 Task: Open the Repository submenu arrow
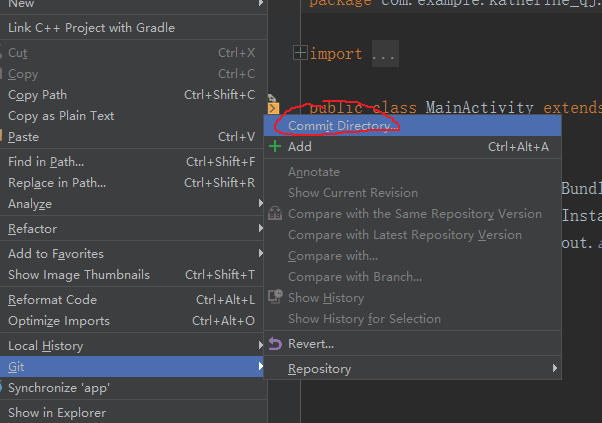(555, 369)
